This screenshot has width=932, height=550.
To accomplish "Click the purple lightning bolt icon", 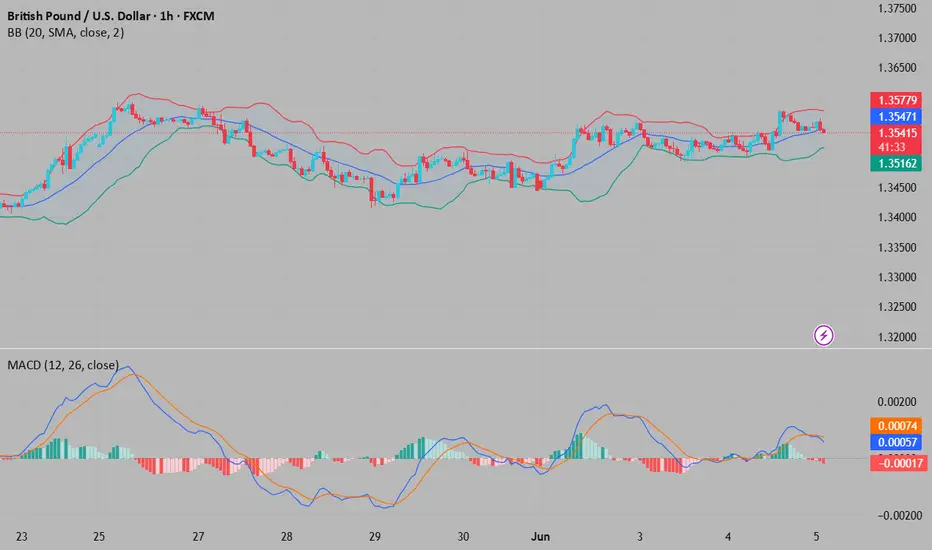I will (x=823, y=335).
